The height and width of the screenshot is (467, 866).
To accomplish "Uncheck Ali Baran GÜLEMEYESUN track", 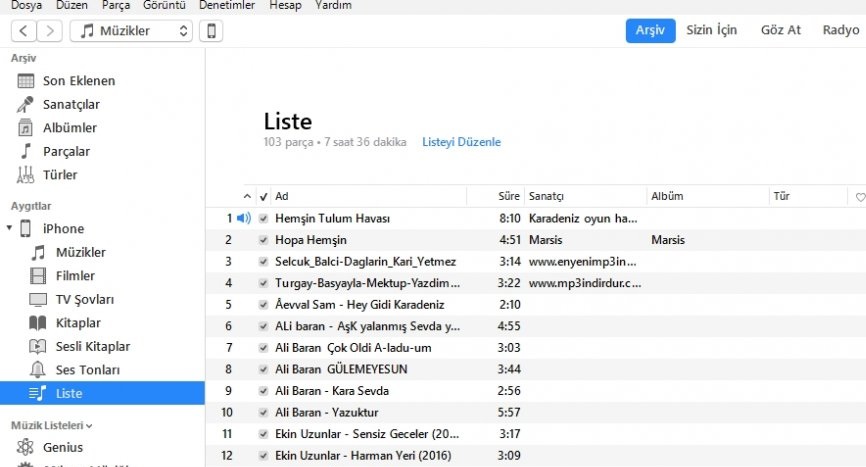I will [x=263, y=369].
